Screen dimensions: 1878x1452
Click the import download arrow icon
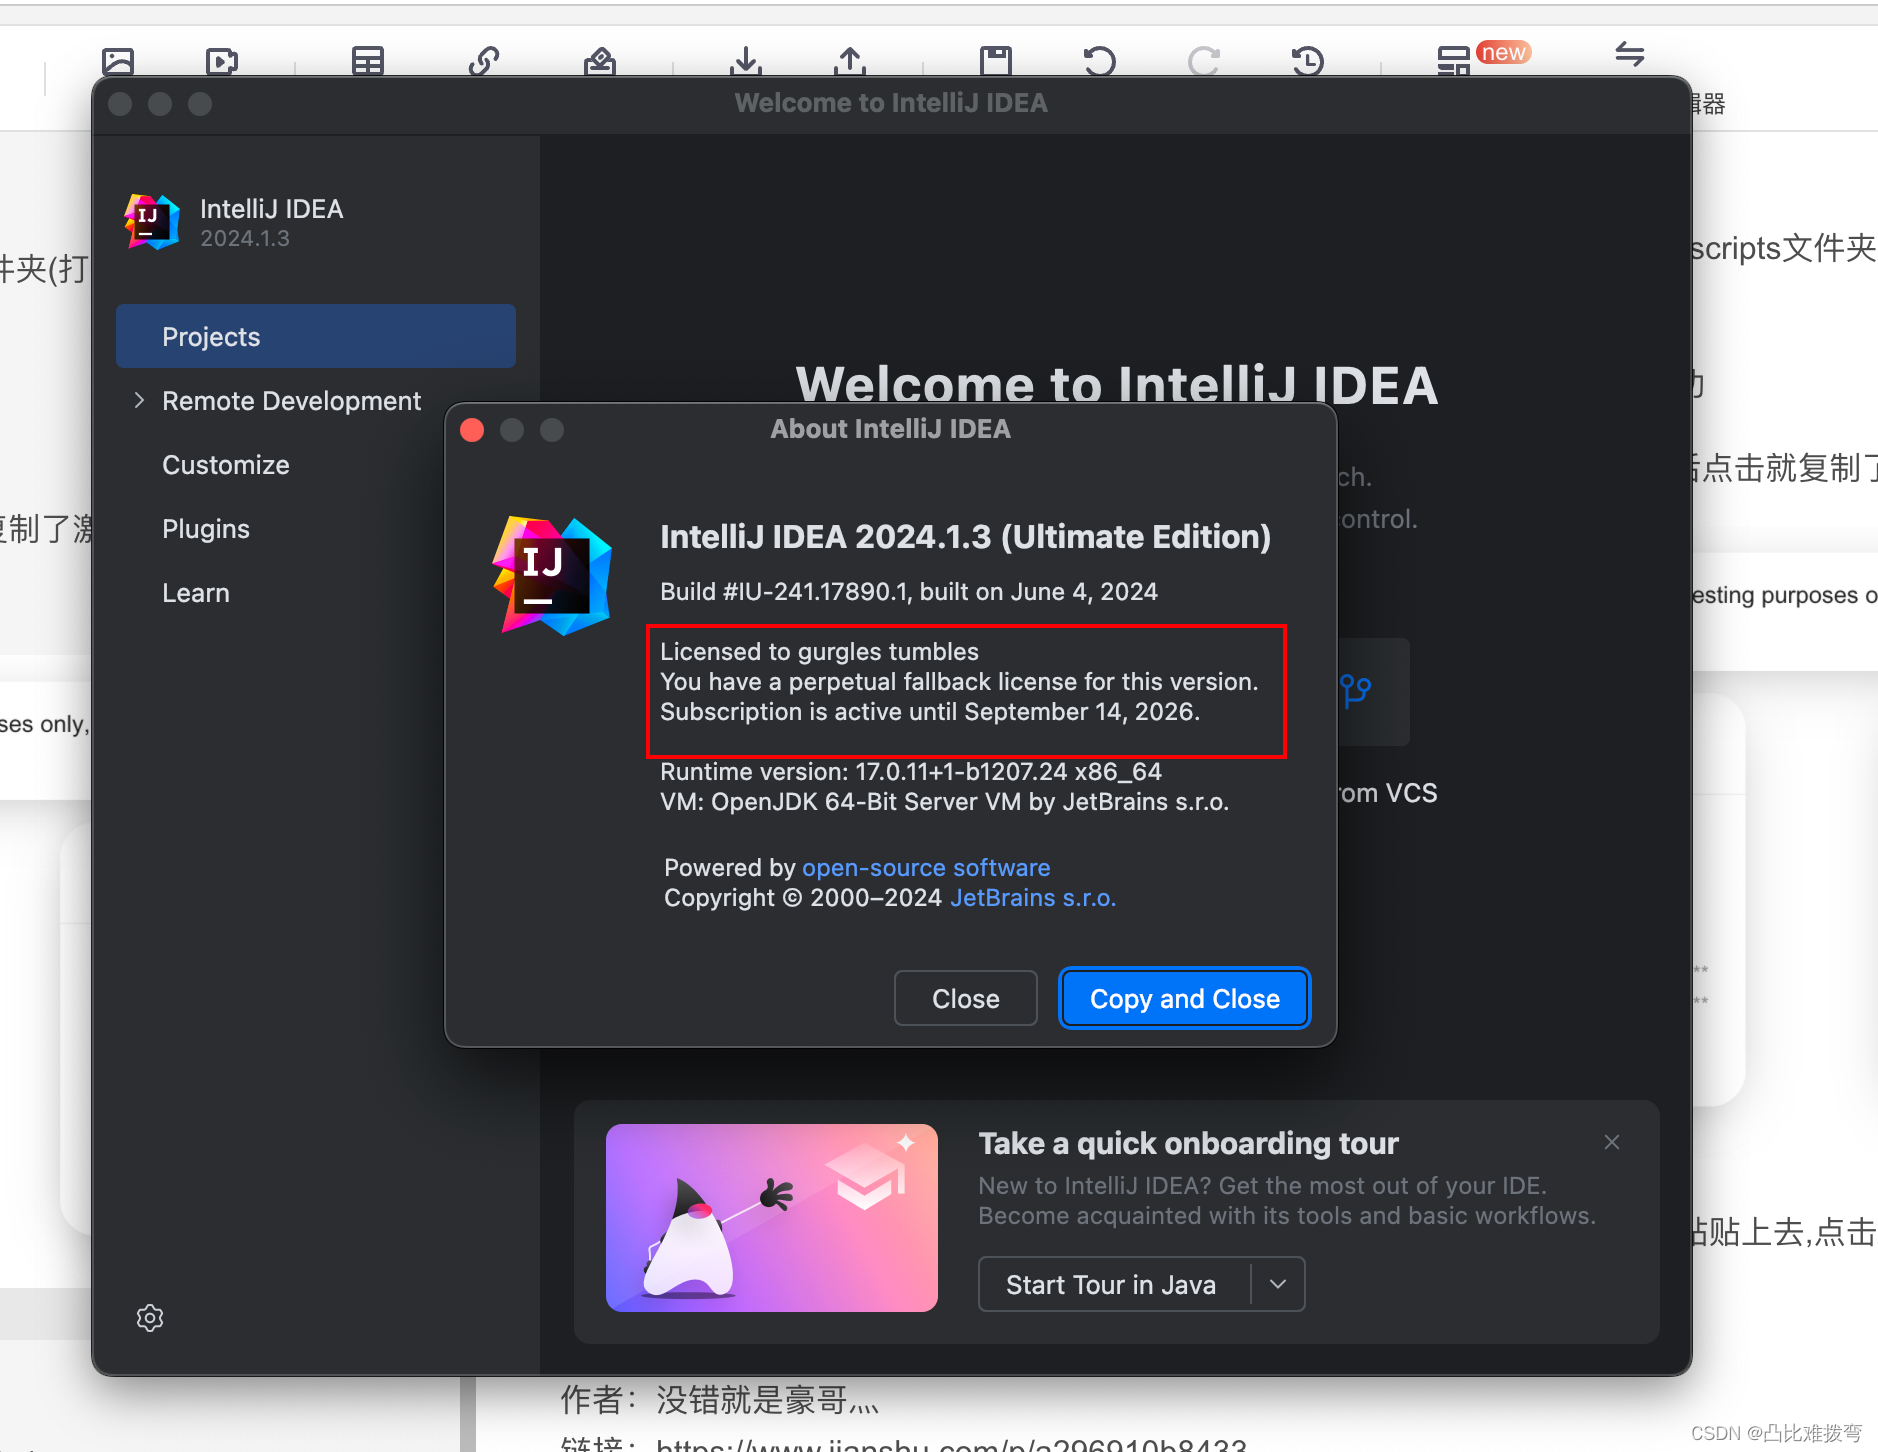coord(745,62)
